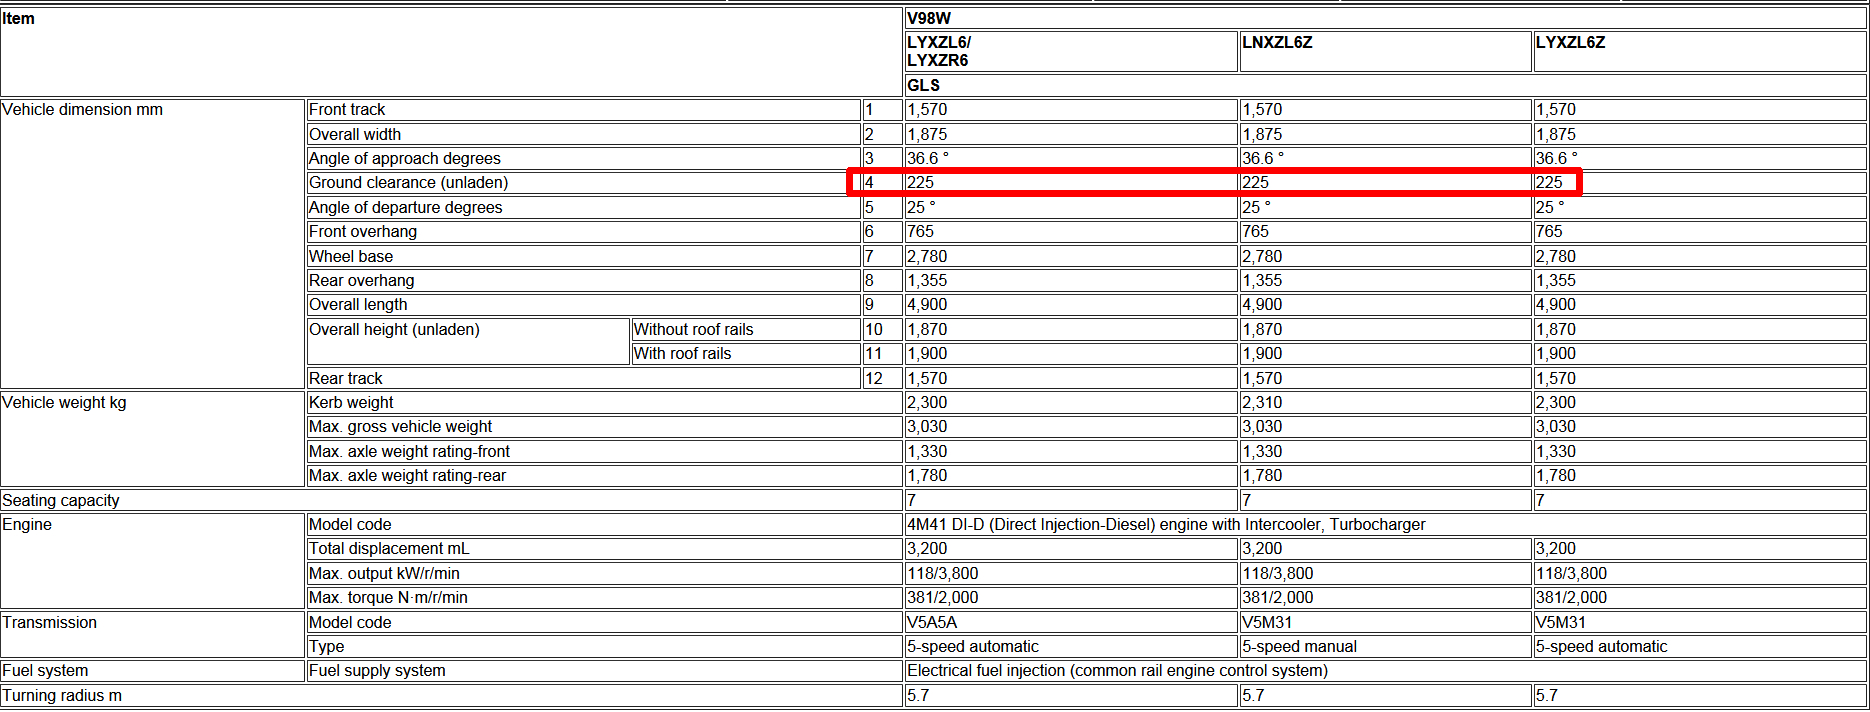The height and width of the screenshot is (712, 1870).
Task: Select row number 12 index cell
Action: [874, 379]
